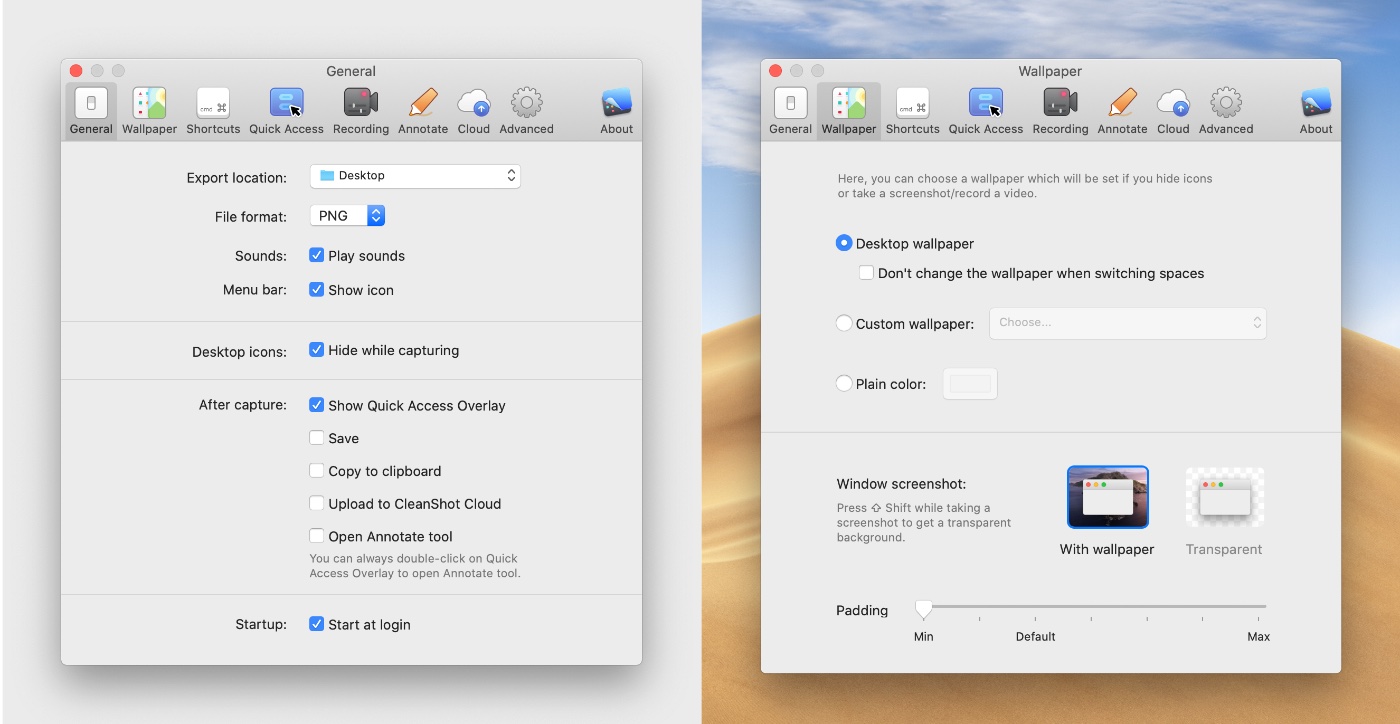Open Annotate tab in the General window
This screenshot has height=724, width=1400.
point(423,111)
